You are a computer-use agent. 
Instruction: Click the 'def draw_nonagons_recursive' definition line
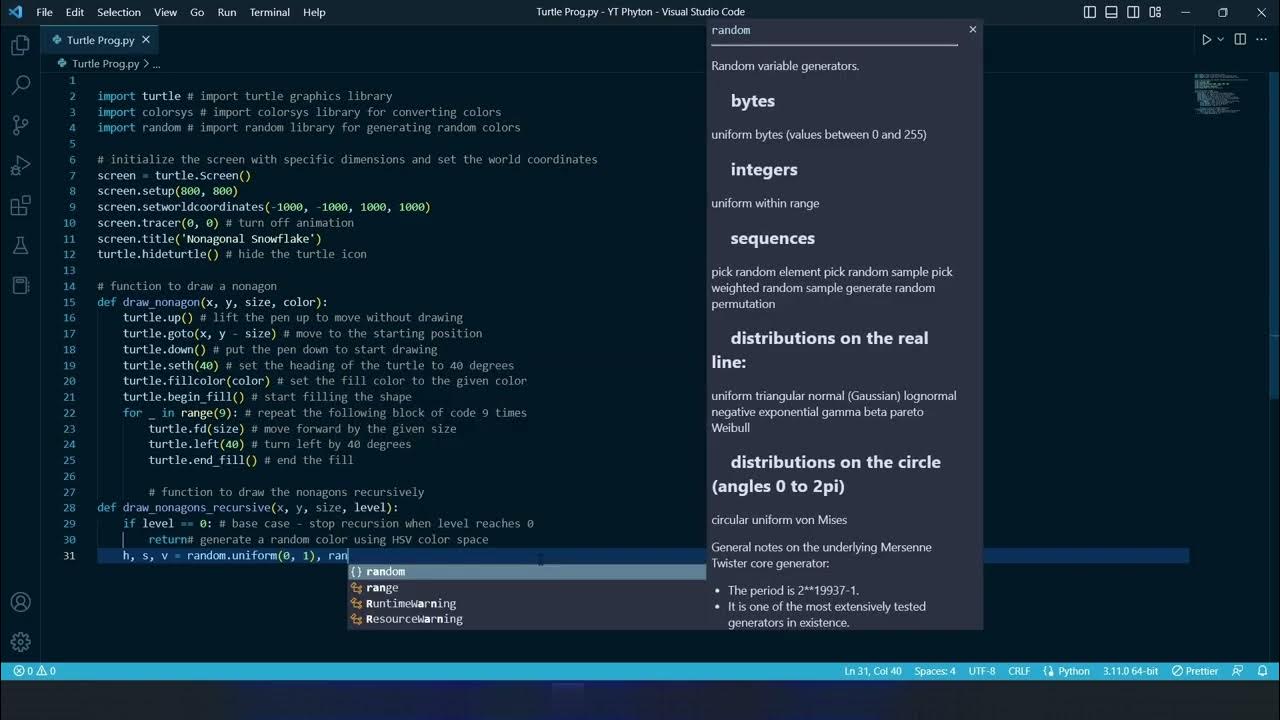[247, 508]
